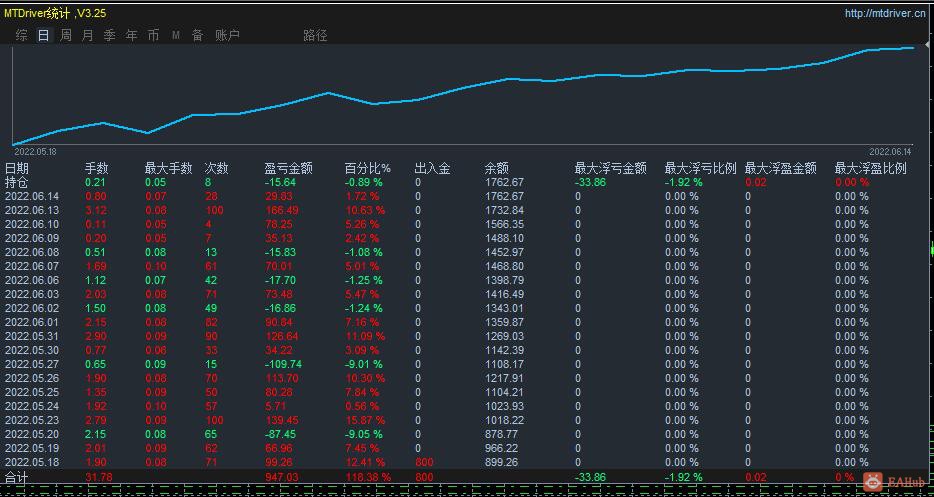Select the 2022.05.18 date in the table
The image size is (934, 497).
pyautogui.click(x=32, y=462)
